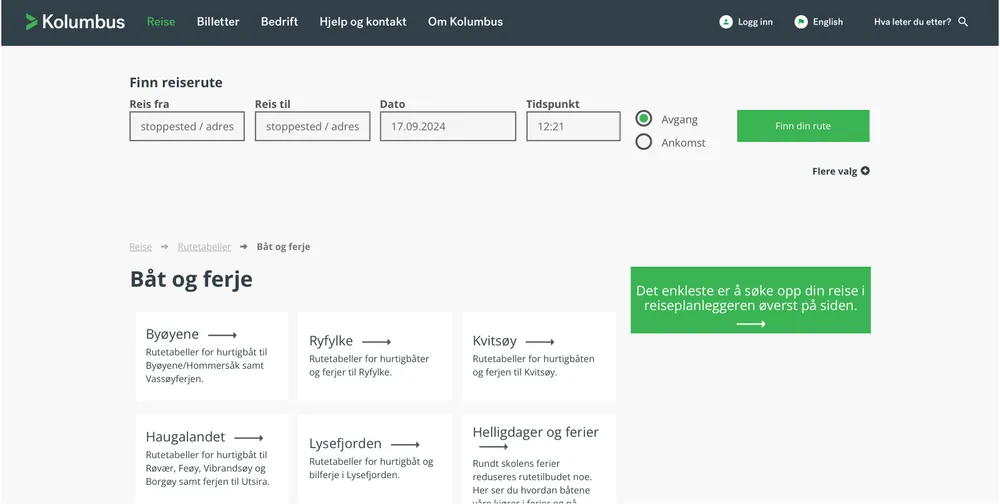The width and height of the screenshot is (1000, 504).
Task: Click the plus icon beside Flere valg
Action: tap(865, 171)
